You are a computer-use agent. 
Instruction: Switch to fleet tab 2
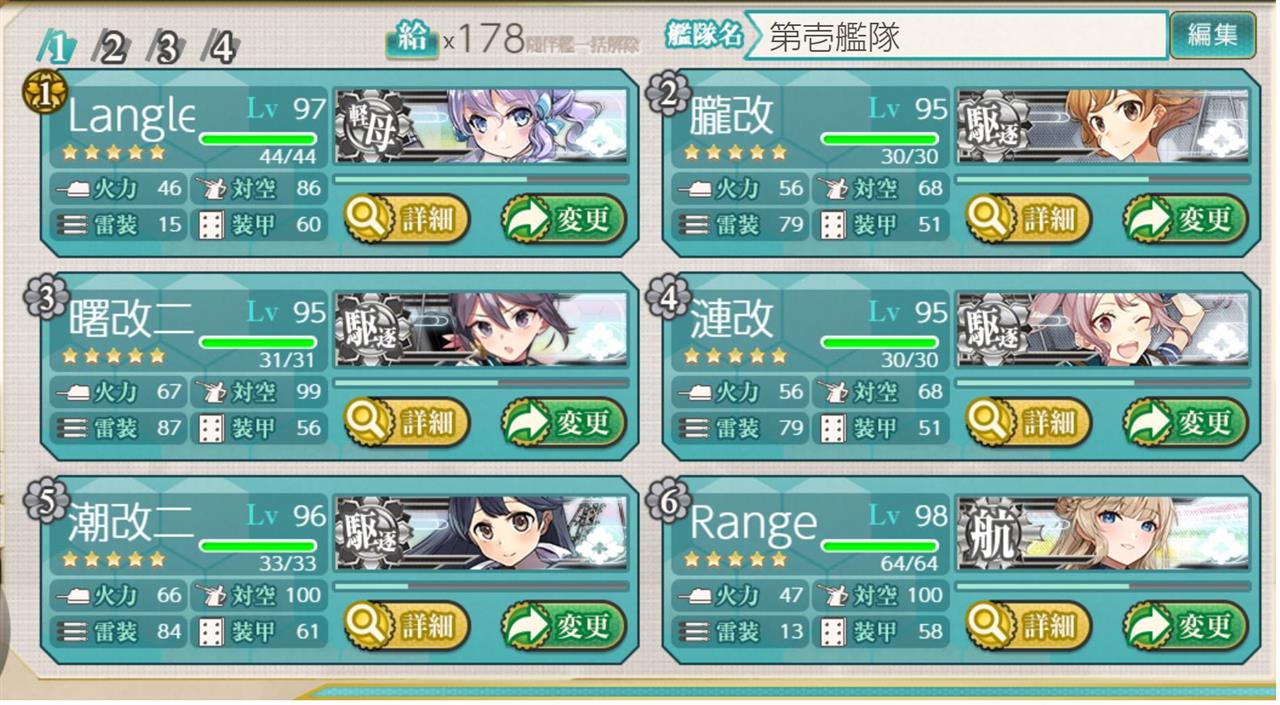pyautogui.click(x=112, y=46)
